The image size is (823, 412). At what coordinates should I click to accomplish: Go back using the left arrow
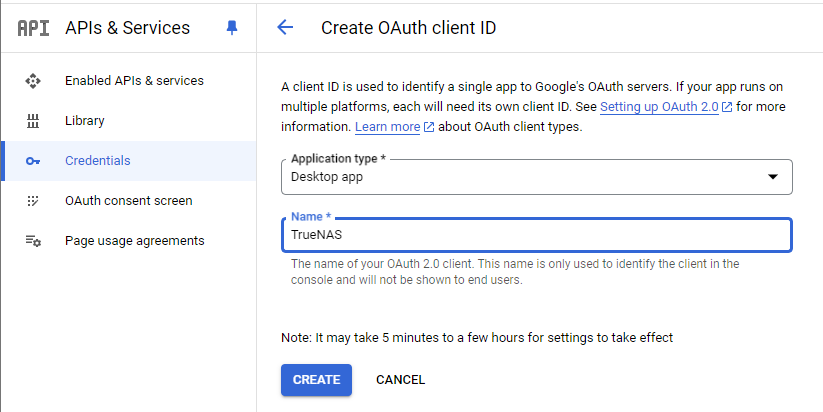(x=285, y=28)
